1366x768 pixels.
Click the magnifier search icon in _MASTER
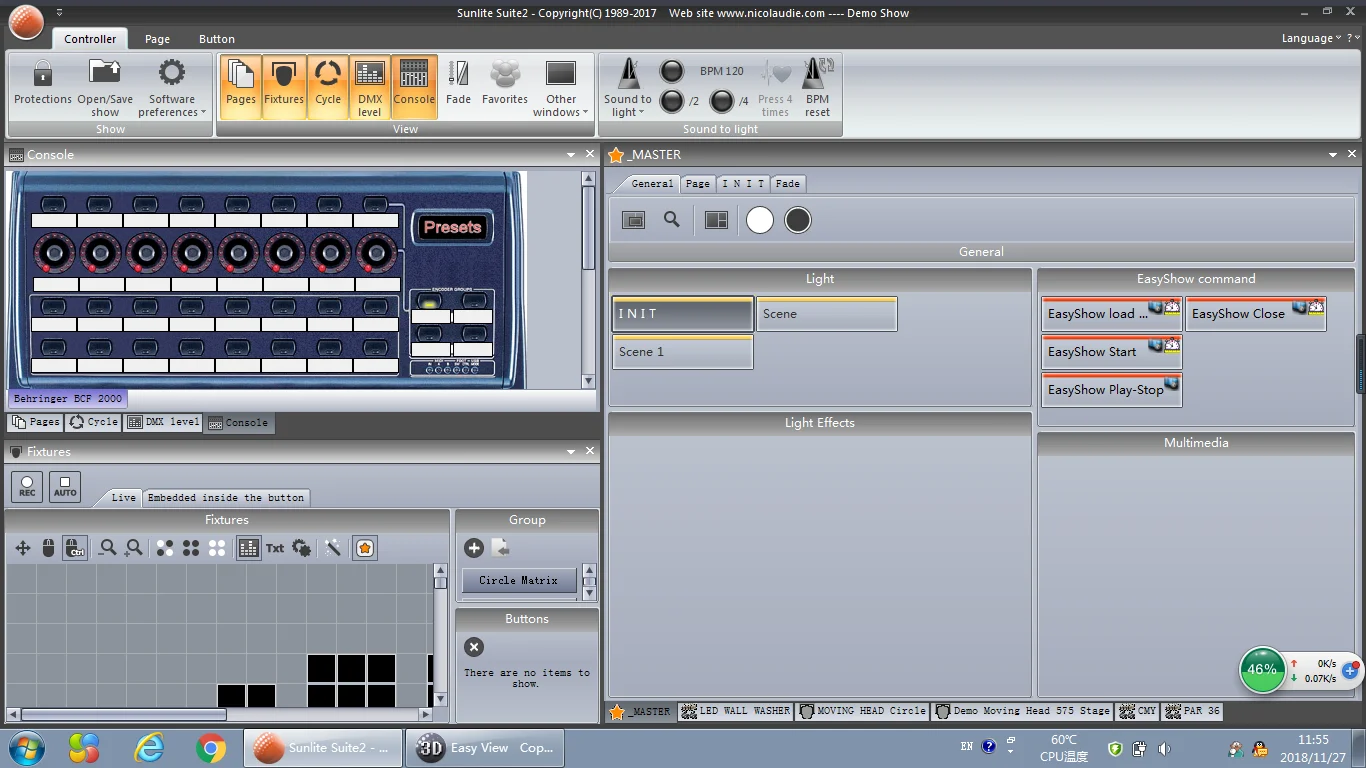pyautogui.click(x=672, y=220)
